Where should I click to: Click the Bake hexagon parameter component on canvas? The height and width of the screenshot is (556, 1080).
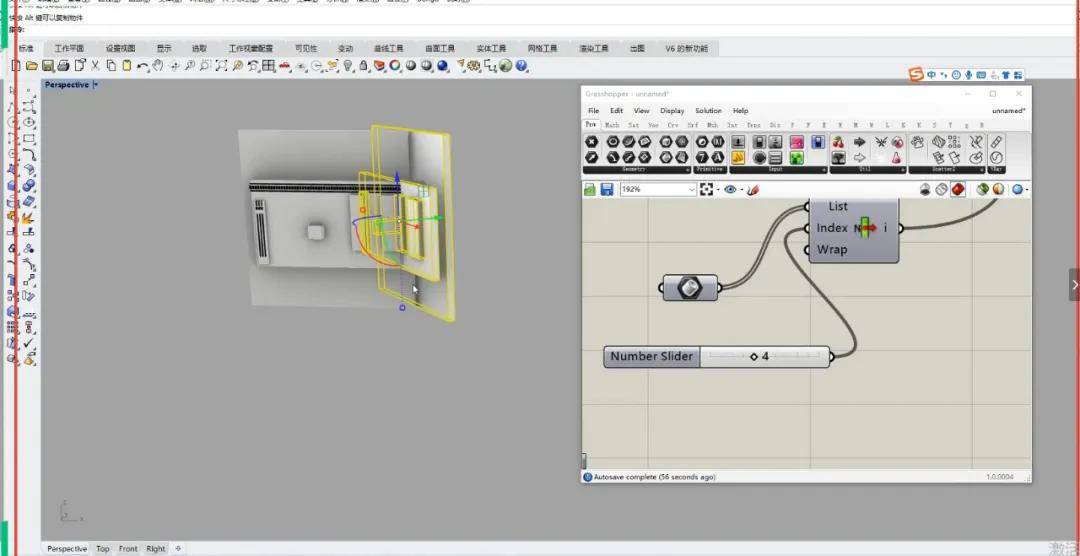point(689,288)
